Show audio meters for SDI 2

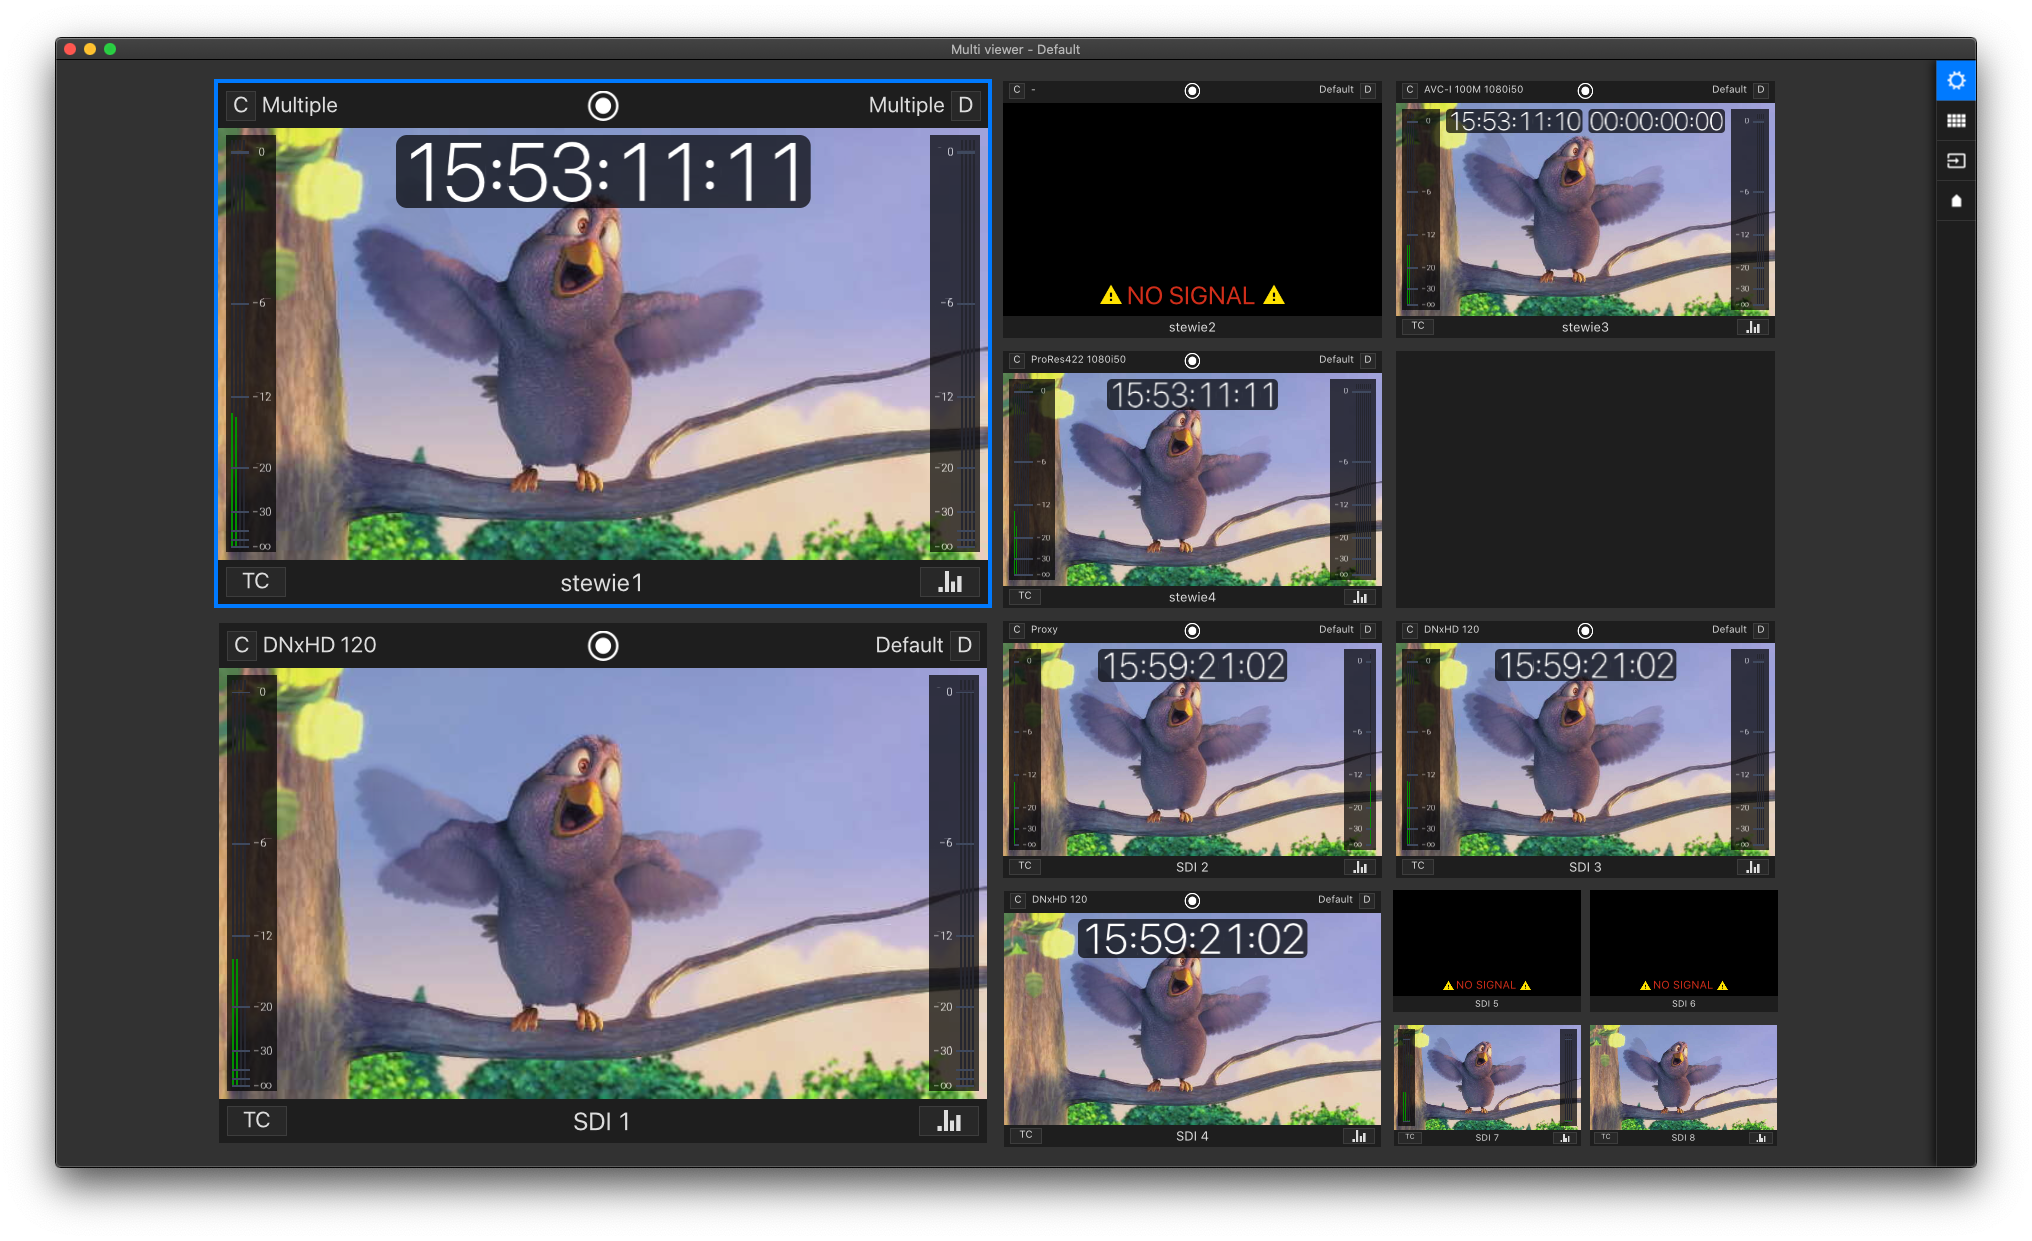tap(1360, 867)
